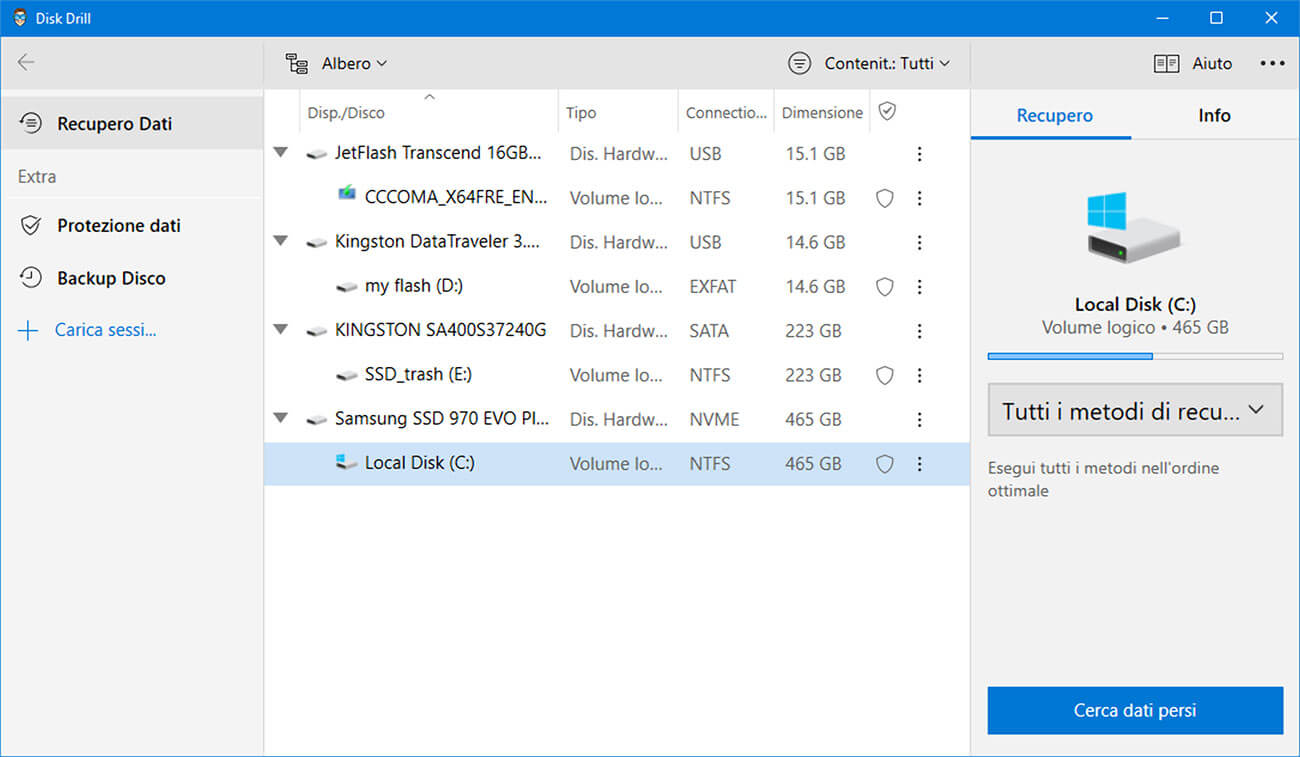This screenshot has width=1300, height=757.
Task: Select Recupero Dati in the sidebar
Action: tap(131, 123)
